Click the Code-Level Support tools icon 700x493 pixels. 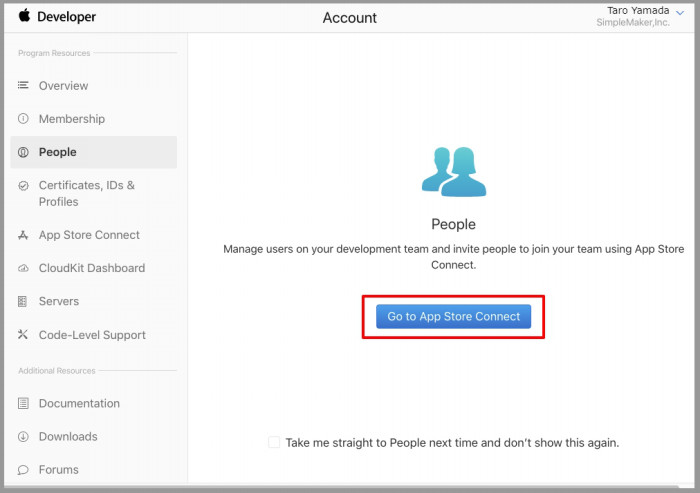[x=23, y=334]
